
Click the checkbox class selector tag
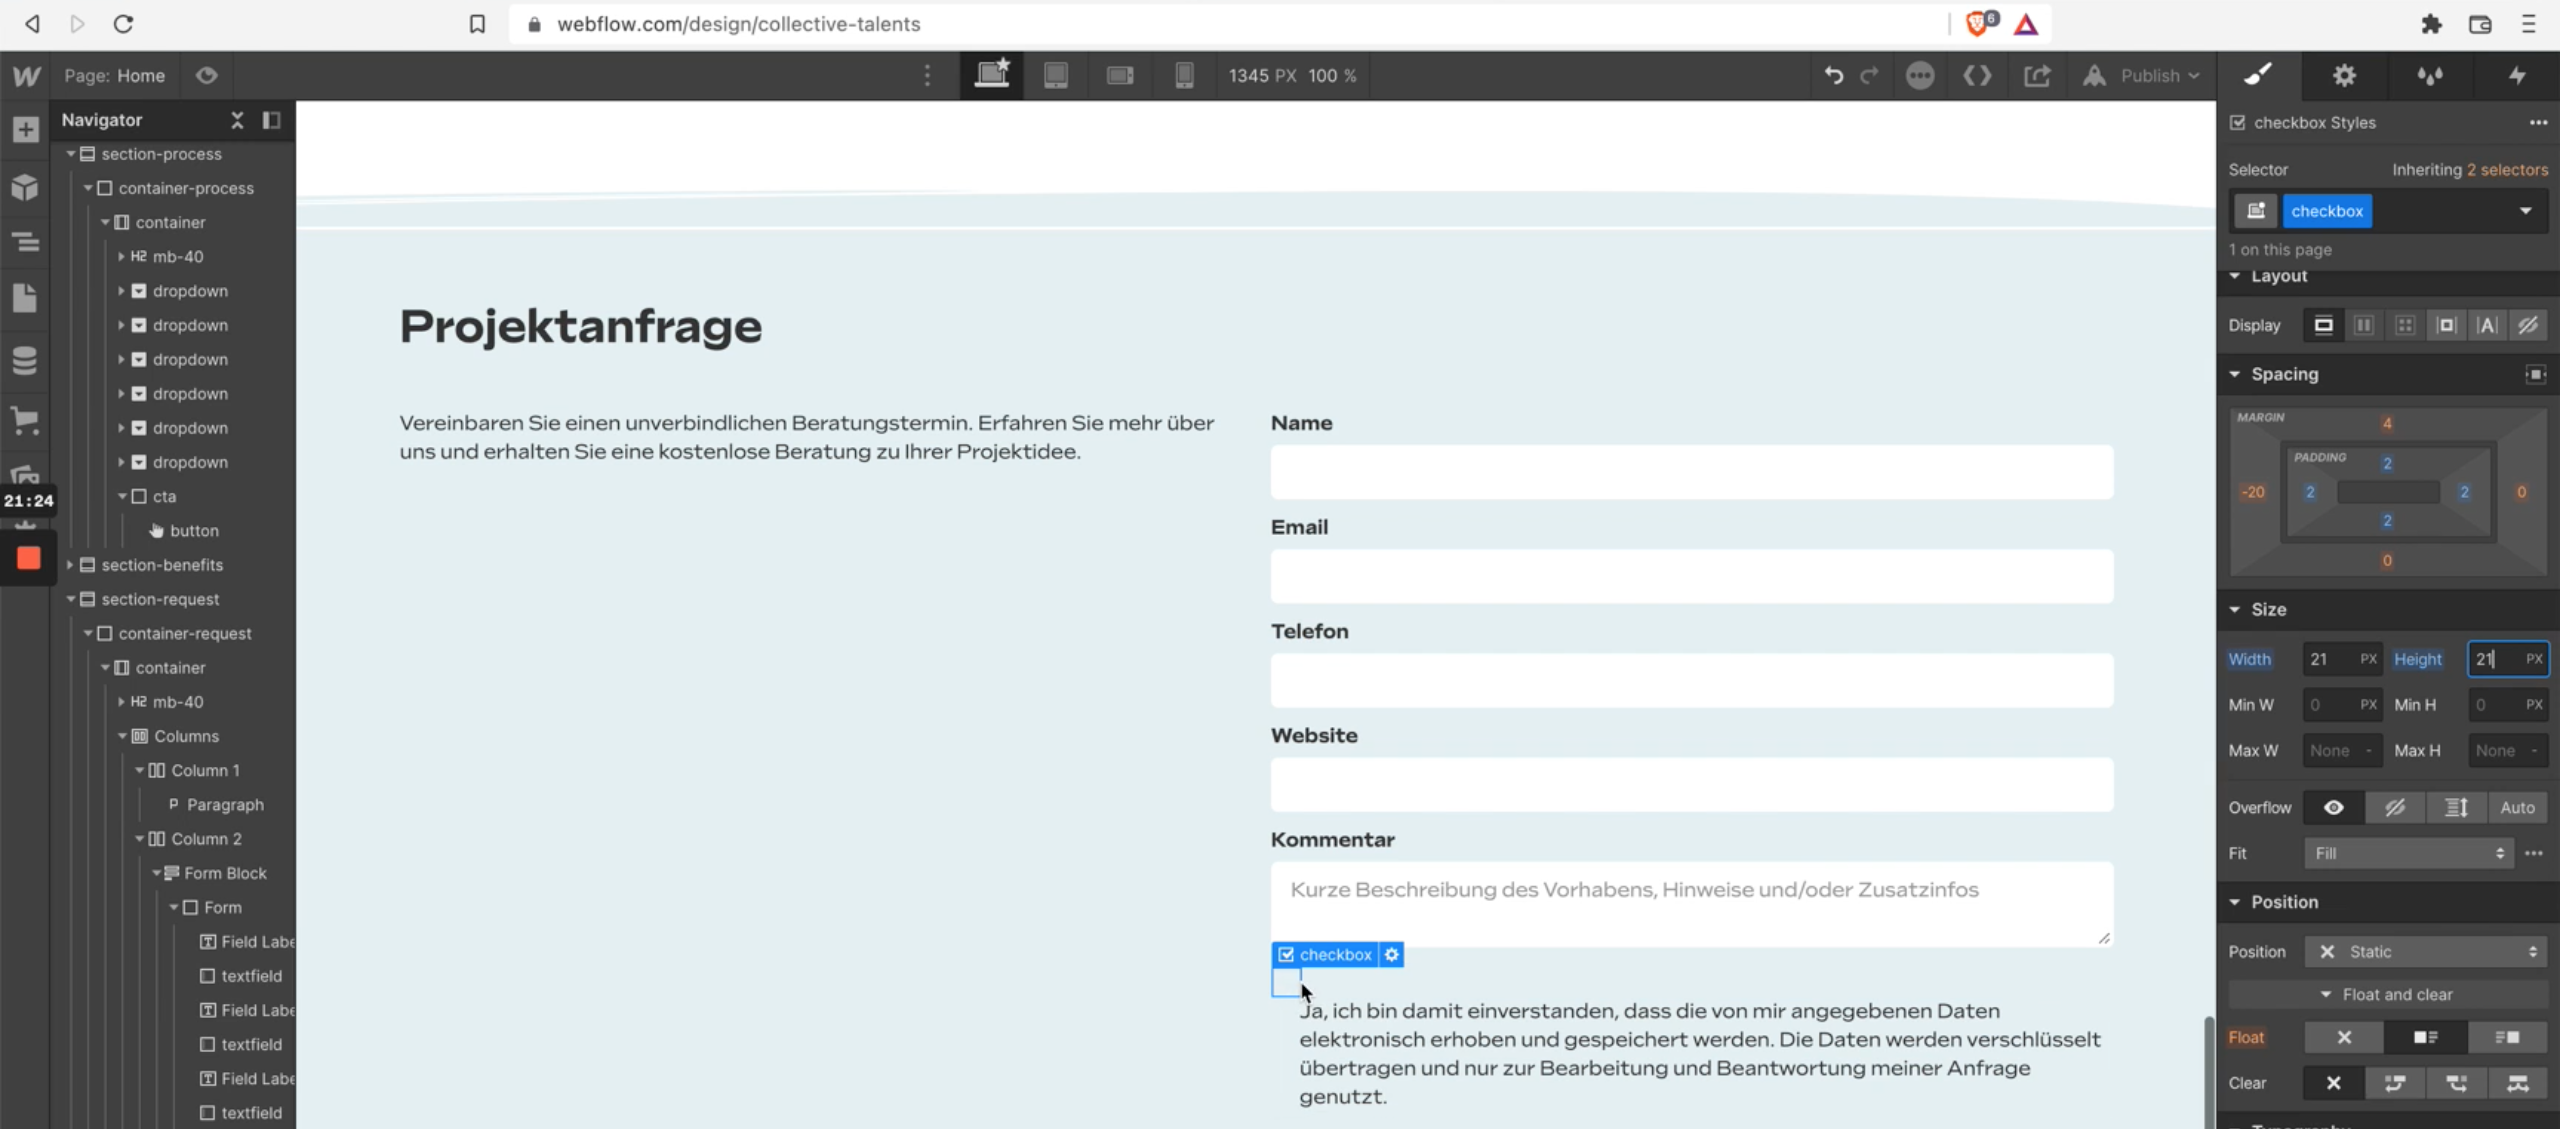(2327, 211)
